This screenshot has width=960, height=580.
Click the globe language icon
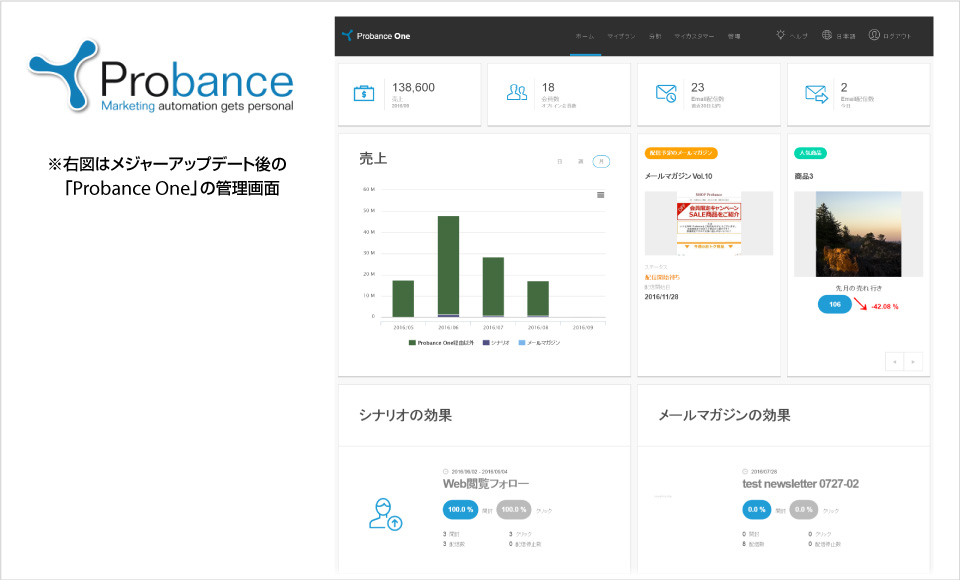tap(827, 35)
